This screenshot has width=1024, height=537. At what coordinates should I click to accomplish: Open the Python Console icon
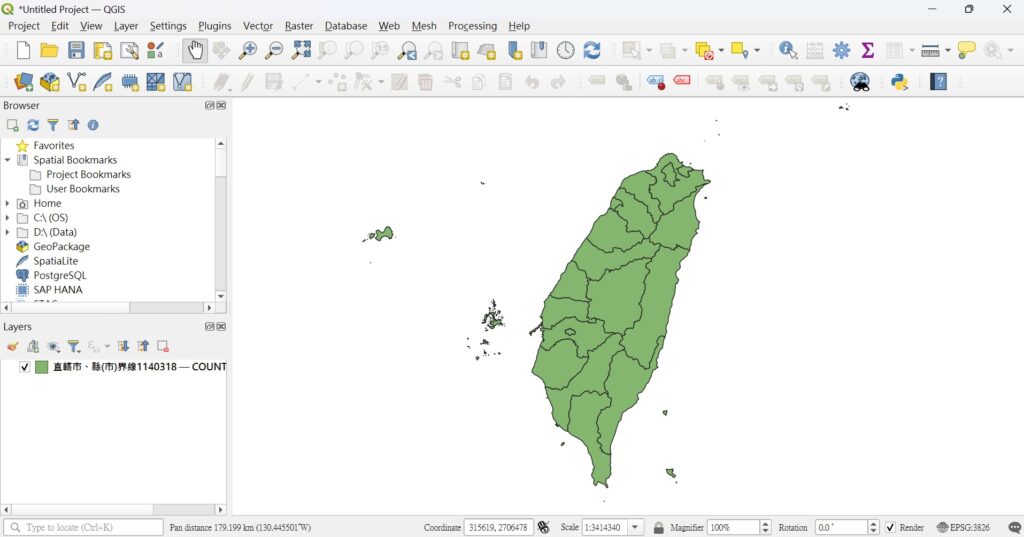click(899, 82)
